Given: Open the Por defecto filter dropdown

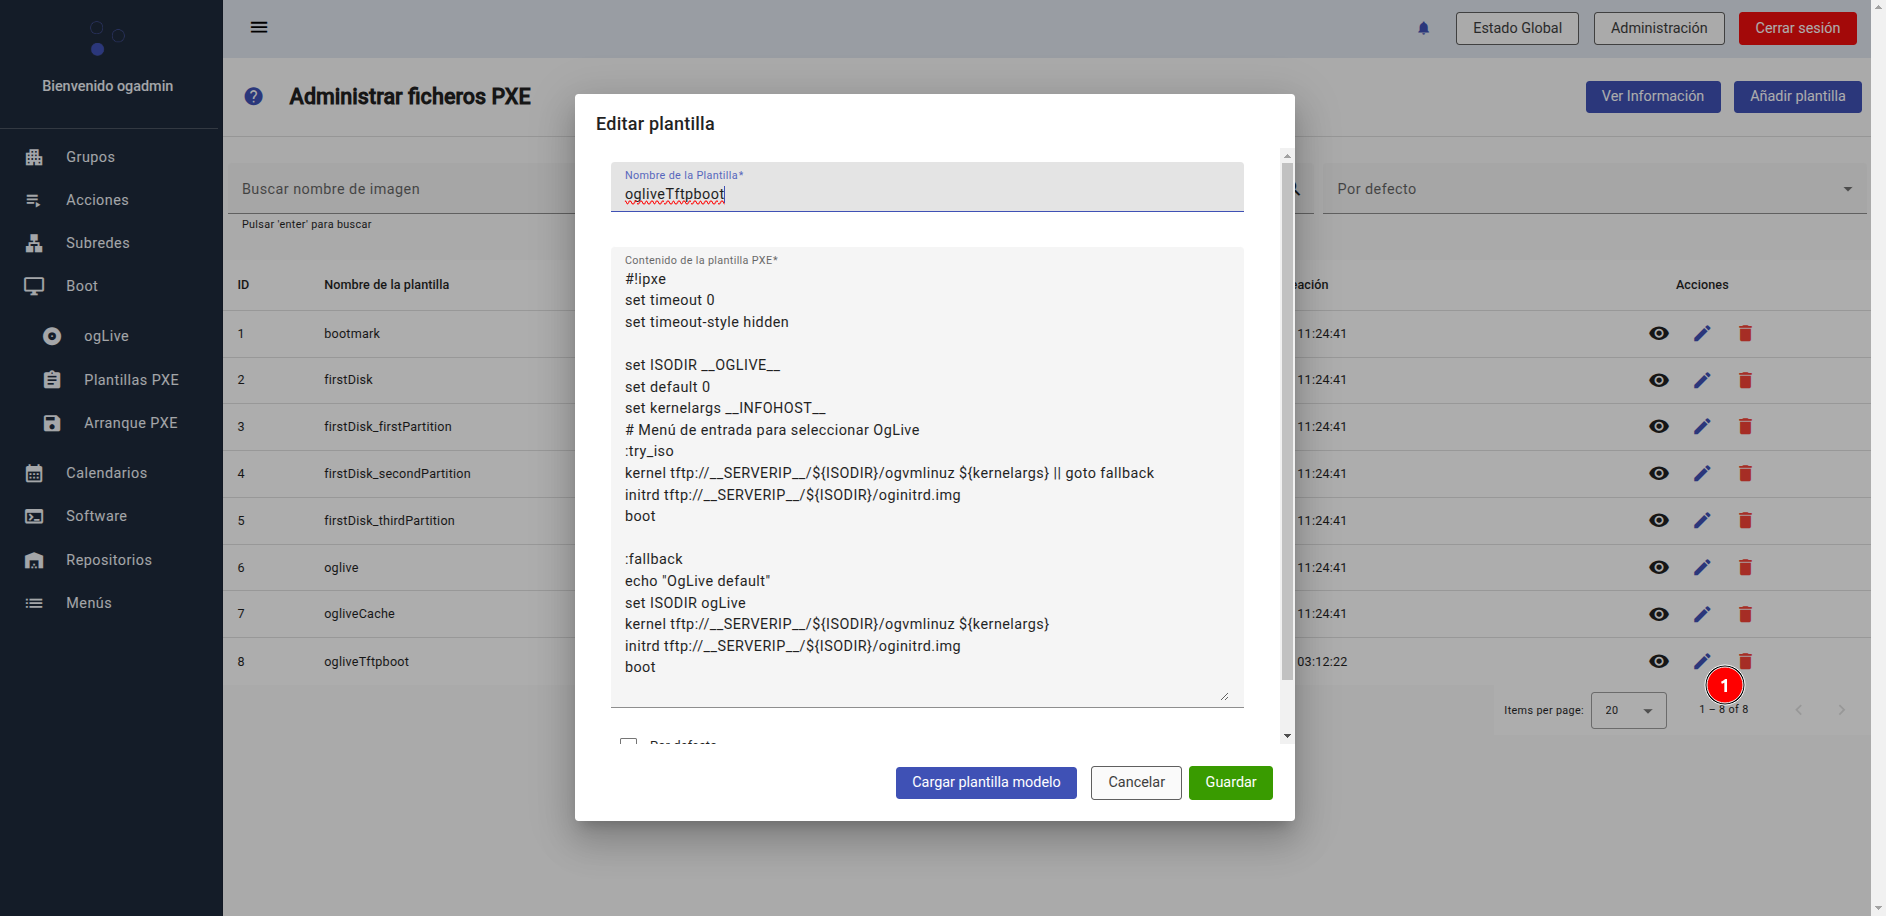Looking at the screenshot, I should [x=1594, y=189].
